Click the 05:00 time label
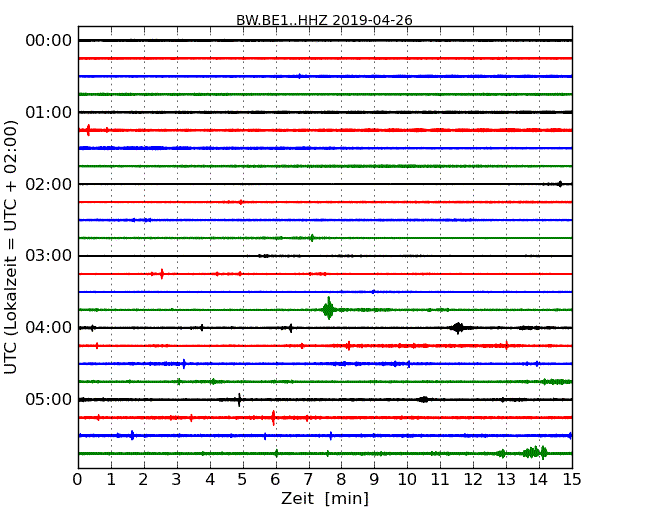Screen dimensions: 650x520 click(x=49, y=399)
